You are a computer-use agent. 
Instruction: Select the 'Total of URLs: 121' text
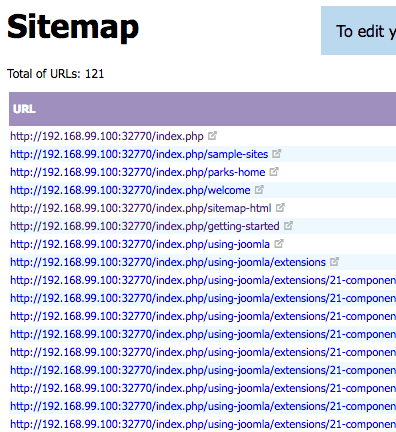coord(55,74)
